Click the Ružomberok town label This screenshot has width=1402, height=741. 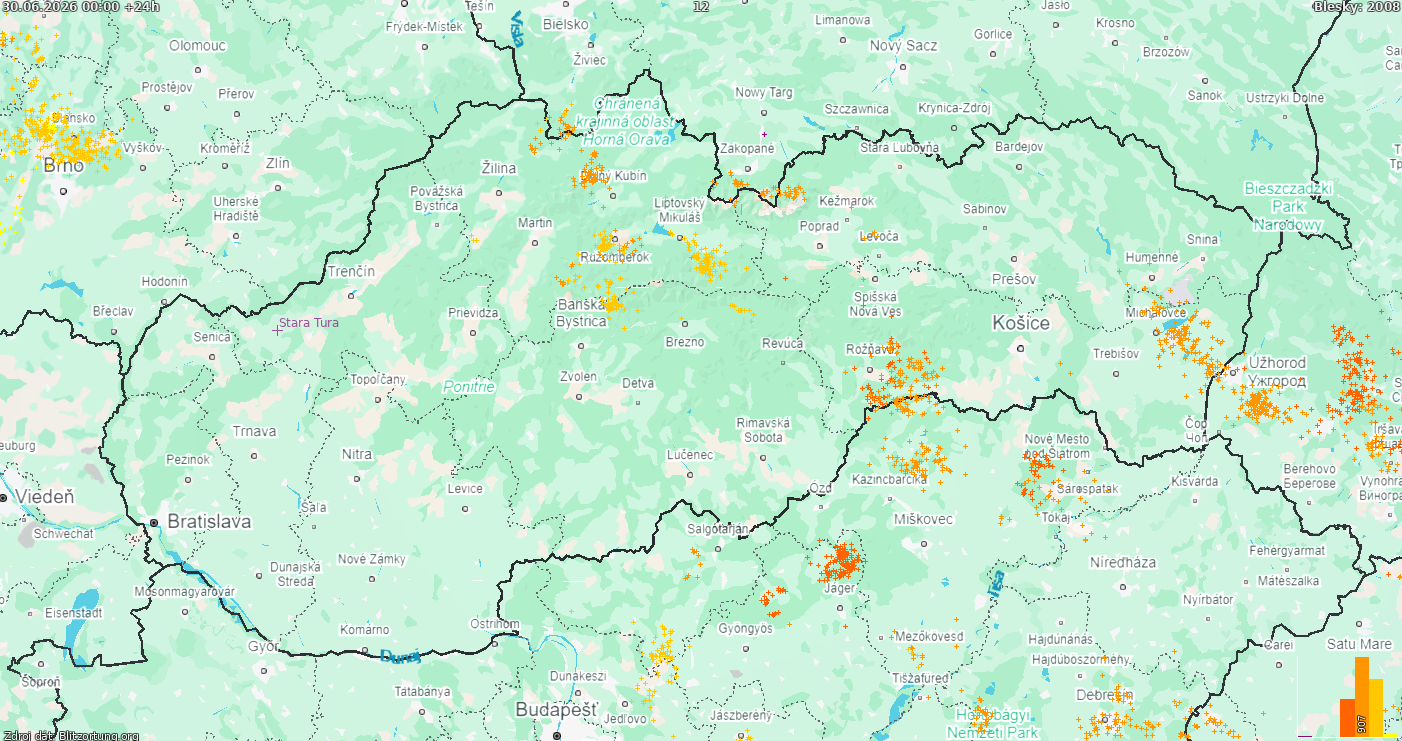614,257
